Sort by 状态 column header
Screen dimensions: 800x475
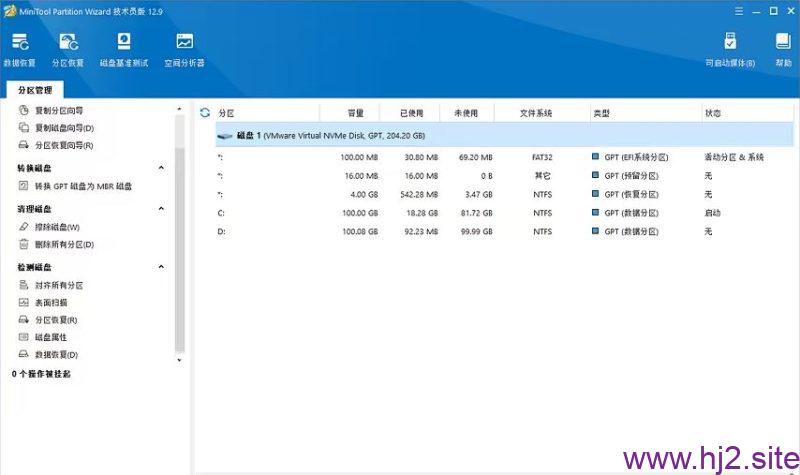point(713,113)
